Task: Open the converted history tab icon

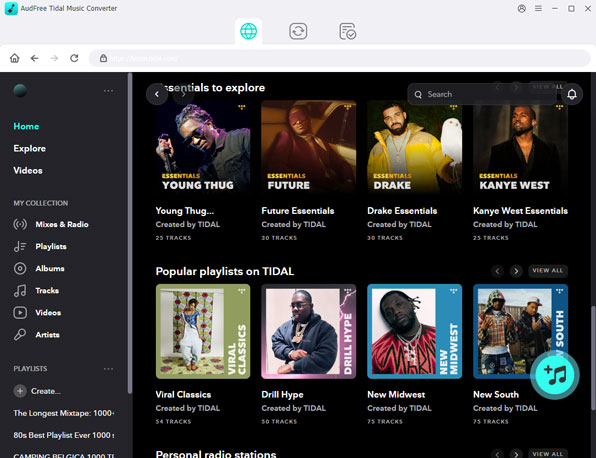Action: [x=347, y=31]
